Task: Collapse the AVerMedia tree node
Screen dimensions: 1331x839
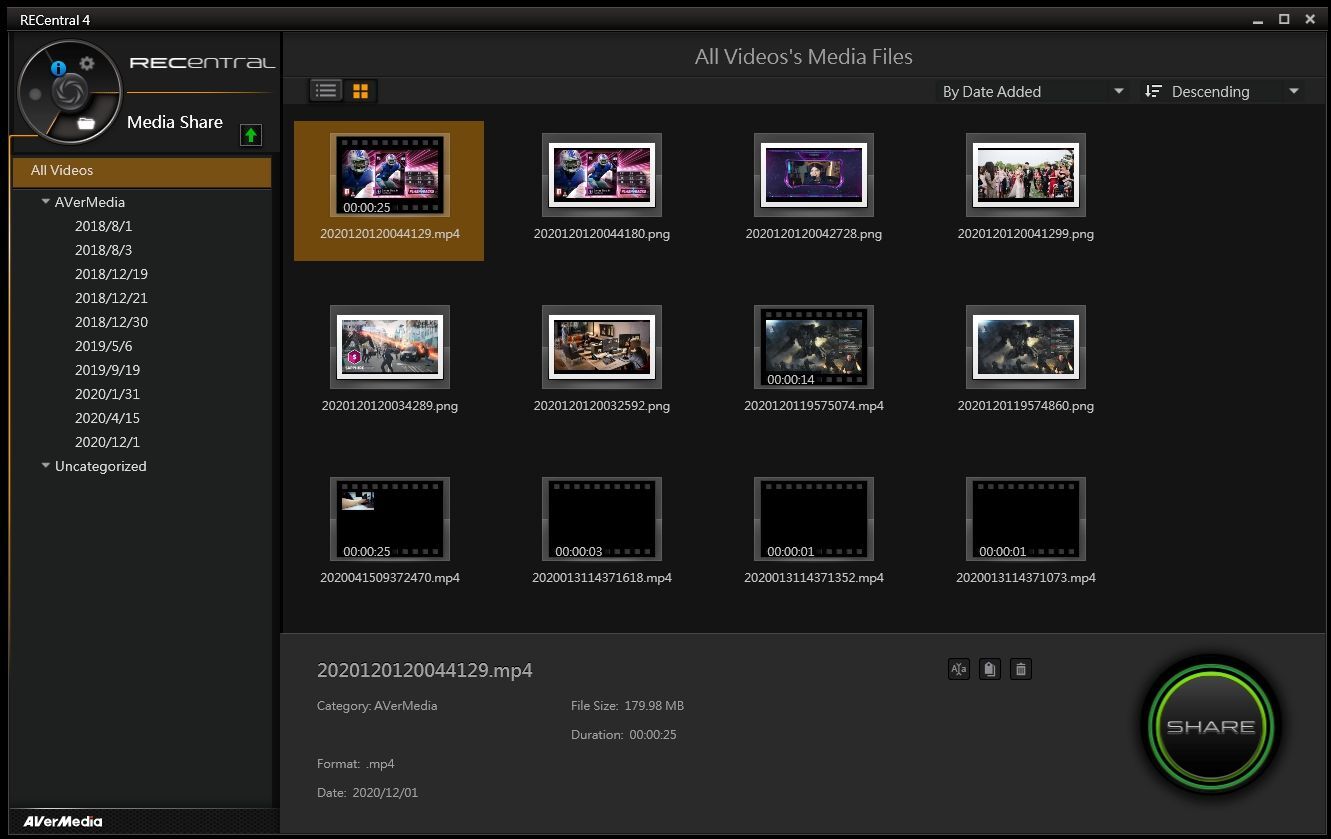Action: click(x=46, y=202)
